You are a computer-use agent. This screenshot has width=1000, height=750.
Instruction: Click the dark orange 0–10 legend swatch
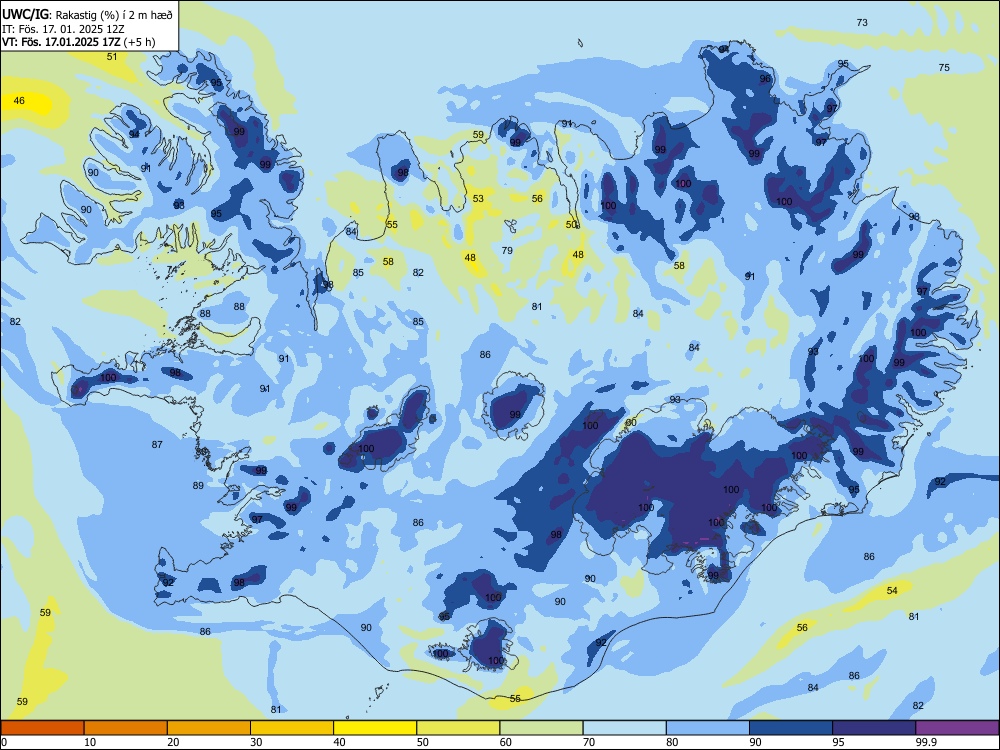(42, 728)
